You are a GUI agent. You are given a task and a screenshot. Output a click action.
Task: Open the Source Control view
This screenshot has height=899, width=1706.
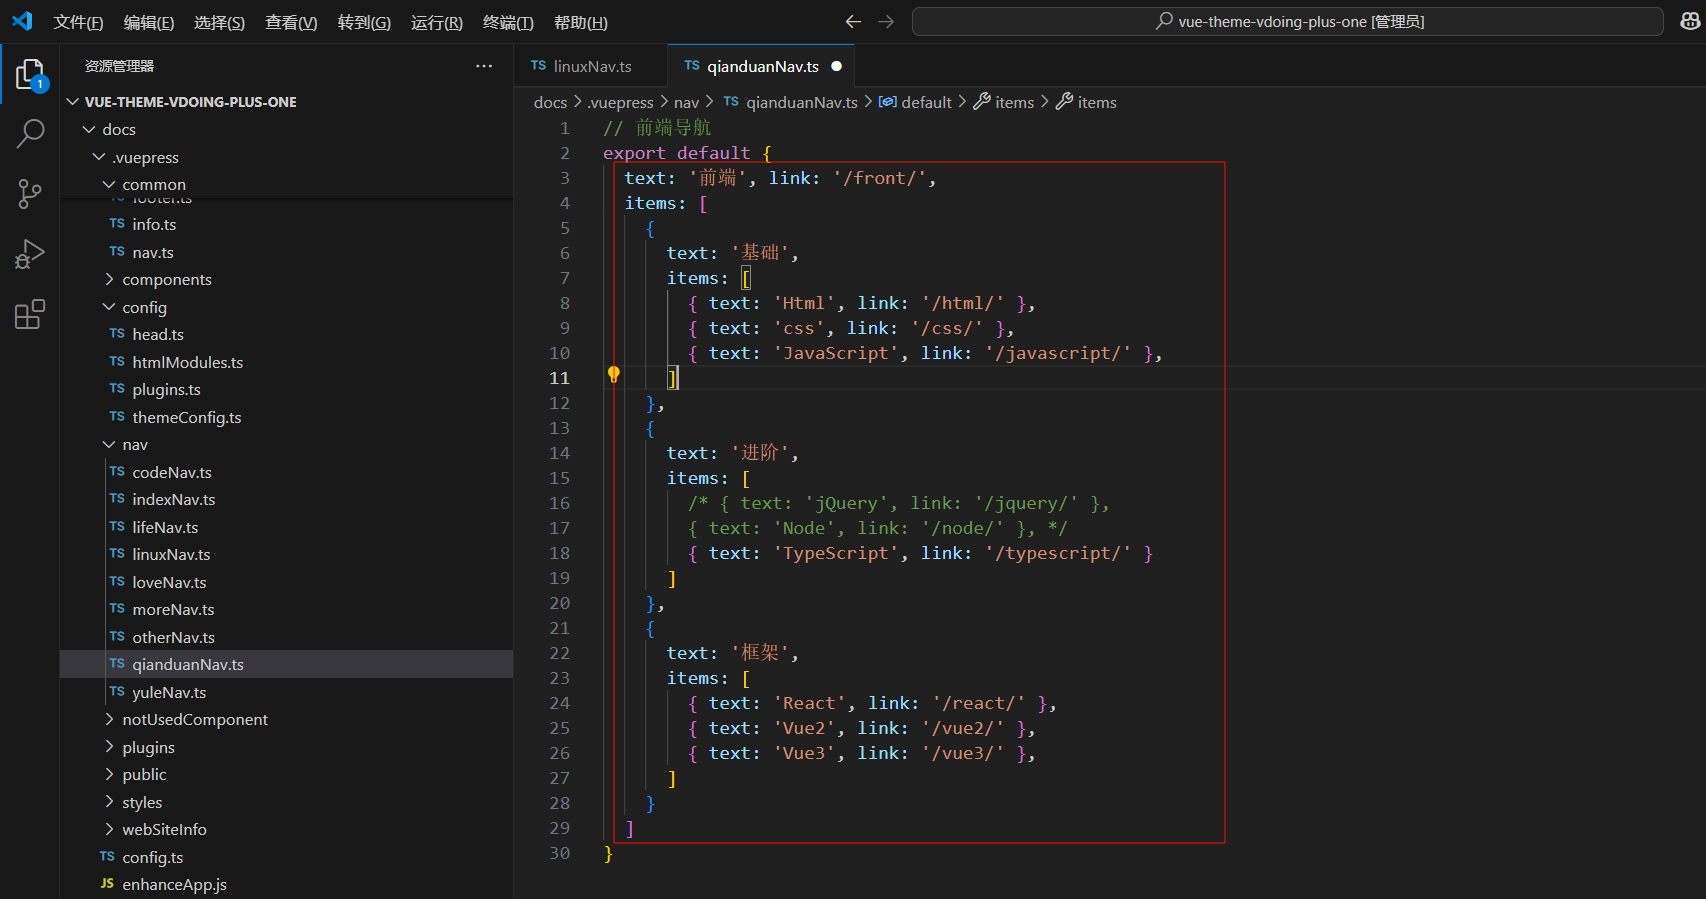point(30,194)
